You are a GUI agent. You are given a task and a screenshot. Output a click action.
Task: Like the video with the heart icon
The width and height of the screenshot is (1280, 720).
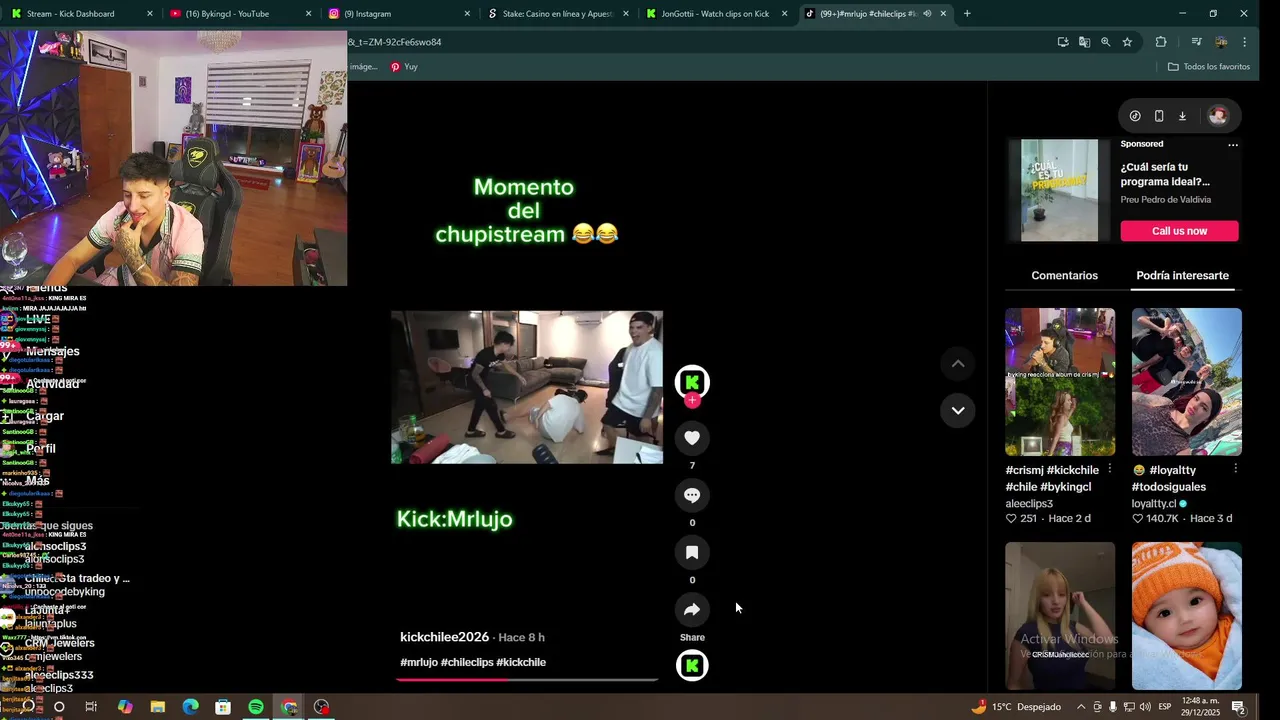click(x=692, y=438)
